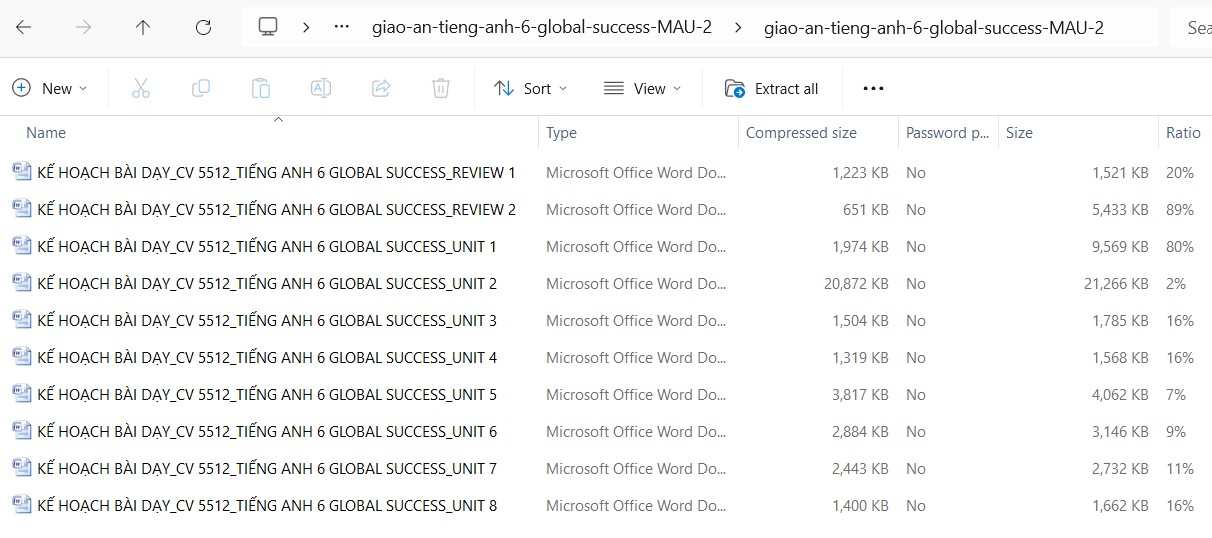Viewport: 1212px width, 538px height.
Task: Sort by Size column header
Action: (x=1019, y=132)
